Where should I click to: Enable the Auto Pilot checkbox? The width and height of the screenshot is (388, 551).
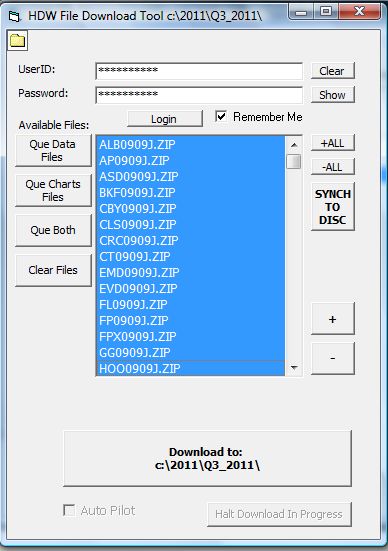[69, 510]
